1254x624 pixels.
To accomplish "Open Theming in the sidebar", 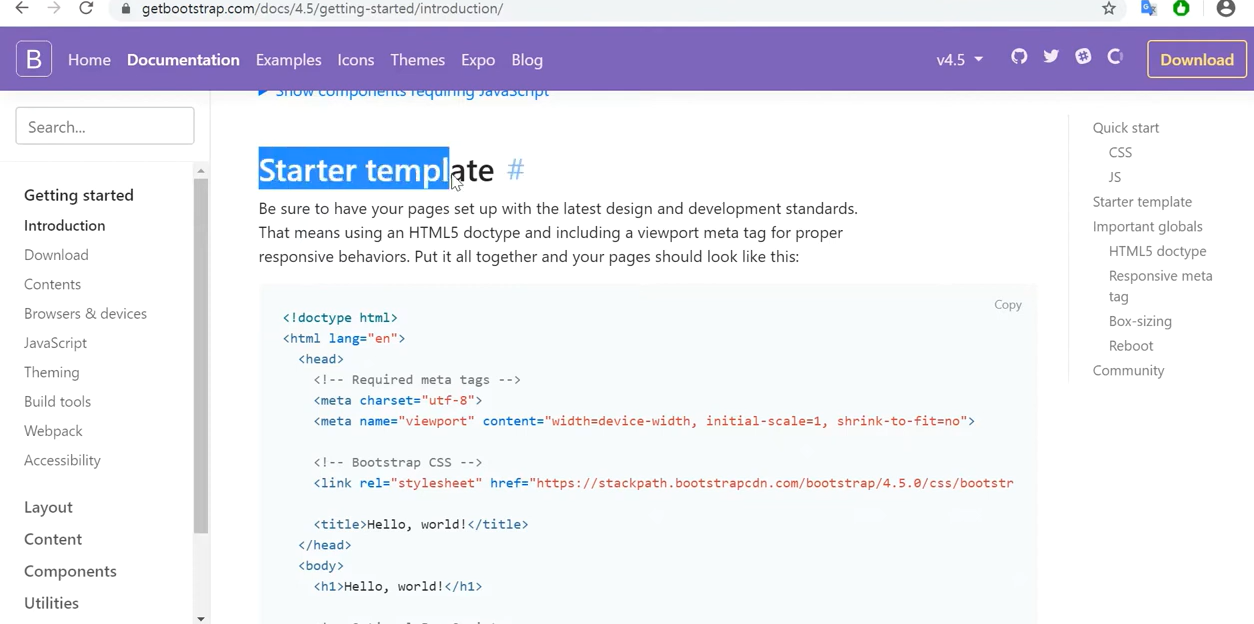I will click(51, 372).
